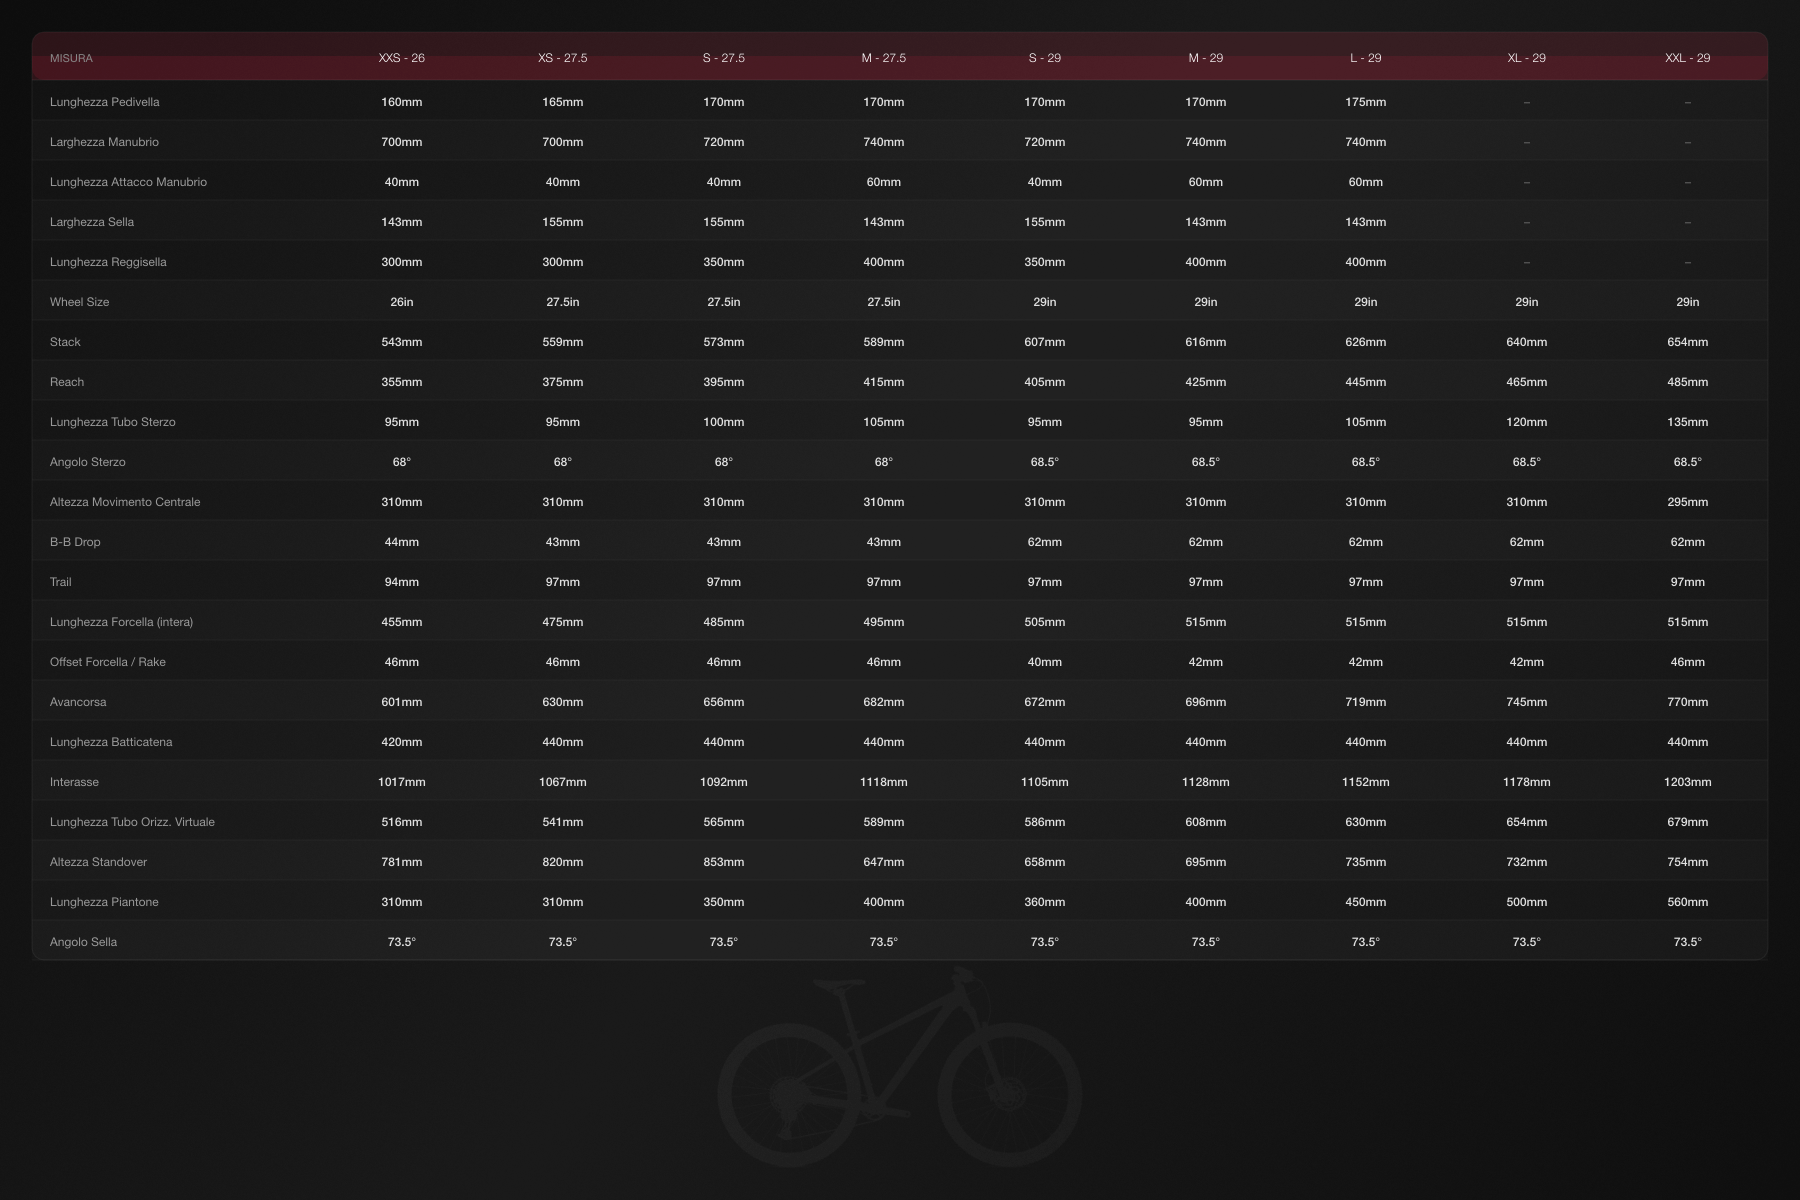
Task: Click the M - 27.5 size header
Action: (883, 58)
